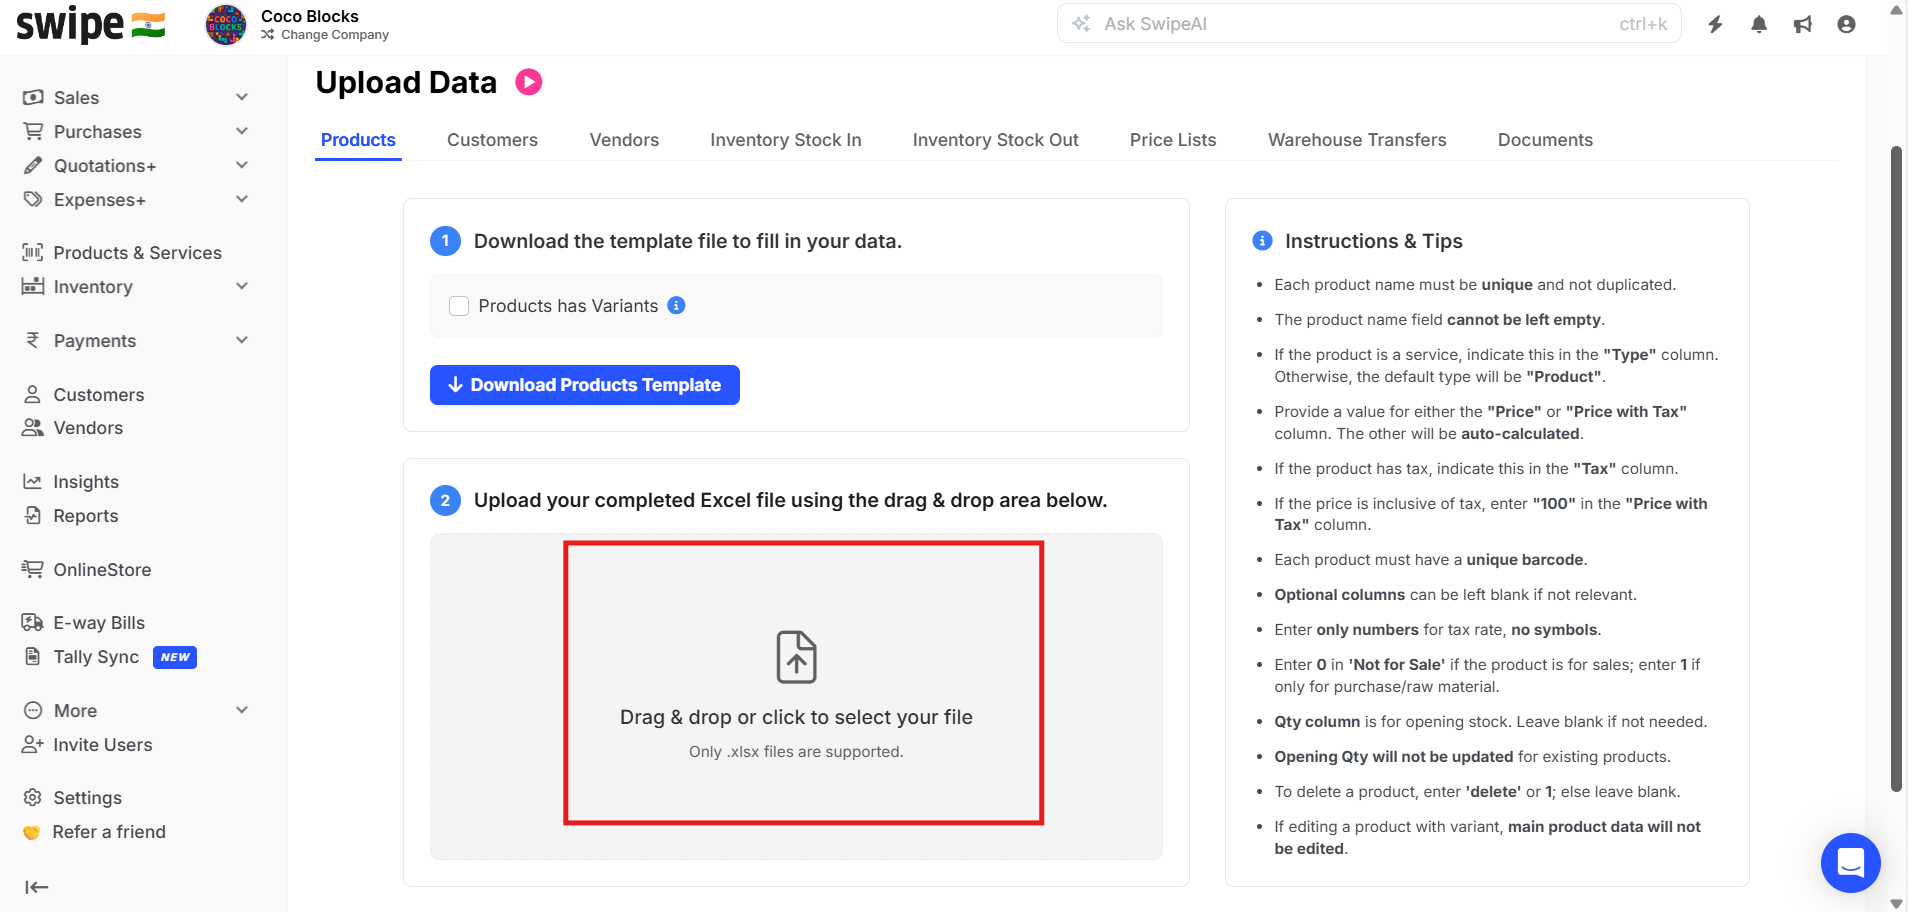The image size is (1908, 912).
Task: Open the Inventory Stock In tab
Action: (785, 140)
